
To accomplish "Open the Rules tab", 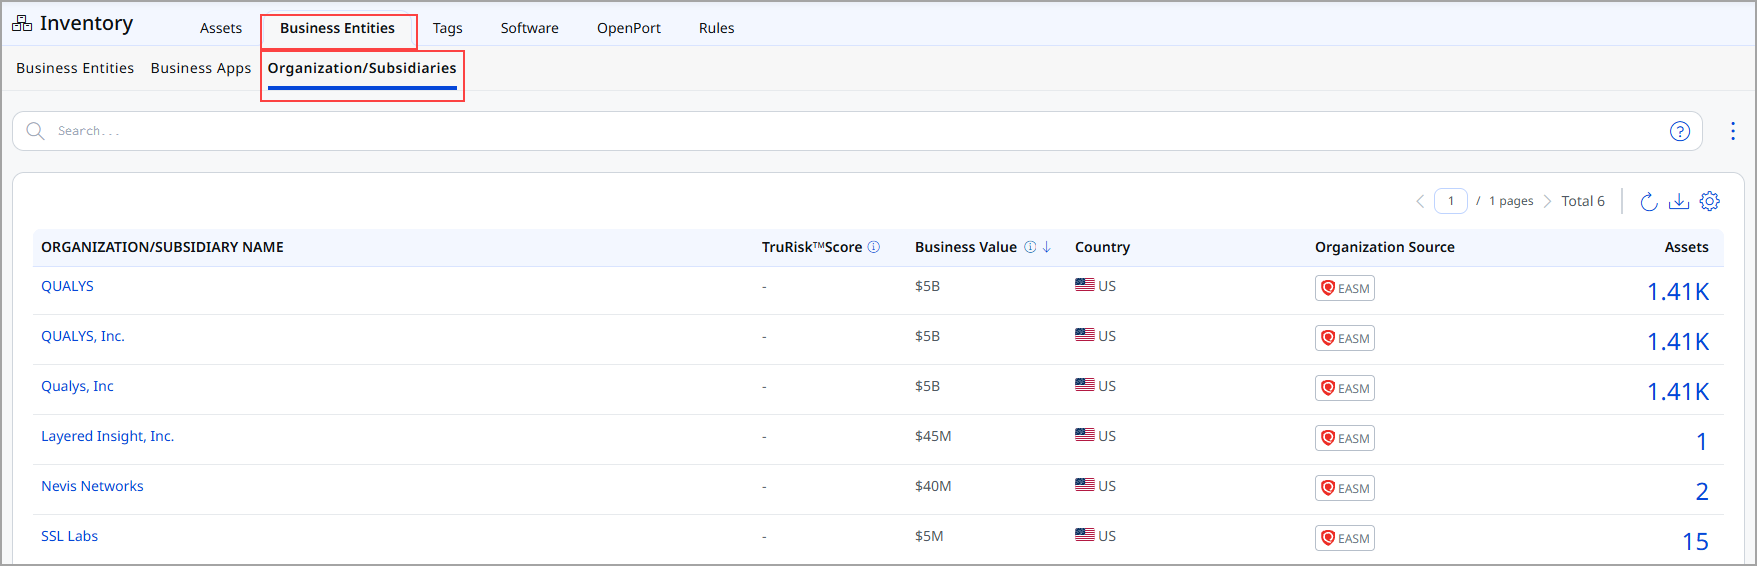I will (716, 28).
